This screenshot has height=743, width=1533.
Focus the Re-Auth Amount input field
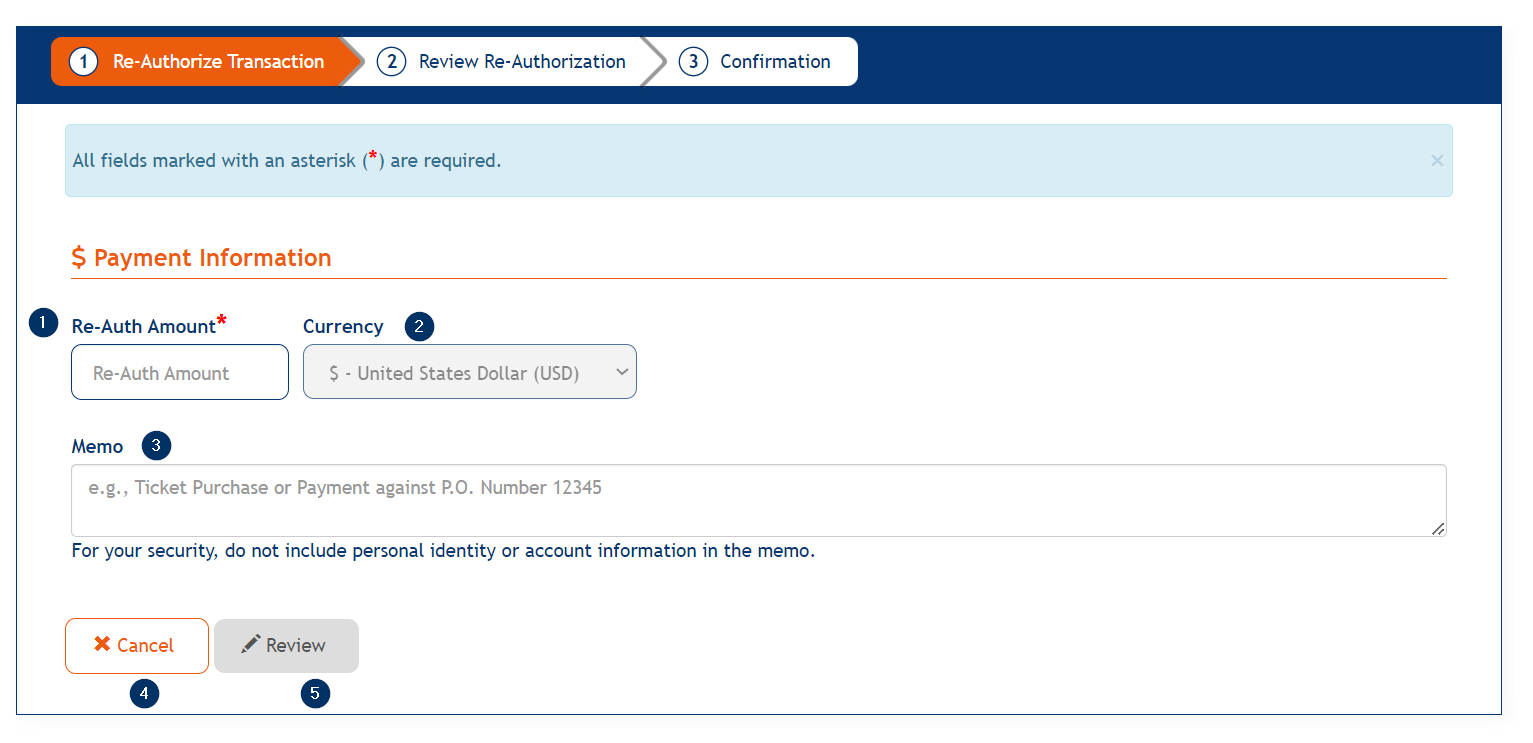coord(180,373)
